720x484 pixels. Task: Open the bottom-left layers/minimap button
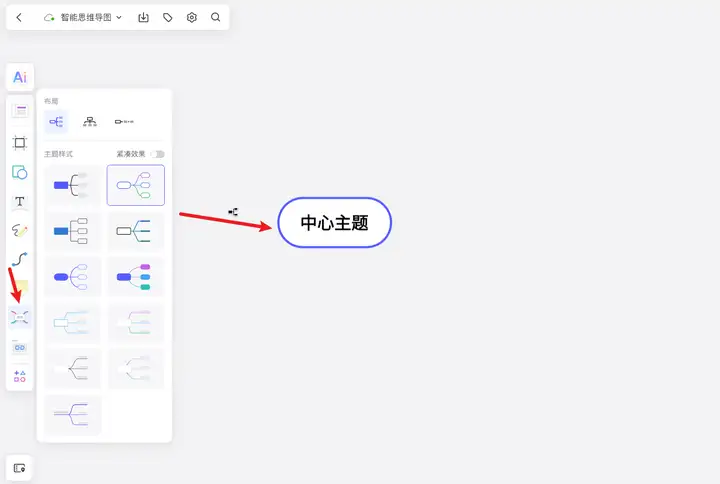pos(19,468)
